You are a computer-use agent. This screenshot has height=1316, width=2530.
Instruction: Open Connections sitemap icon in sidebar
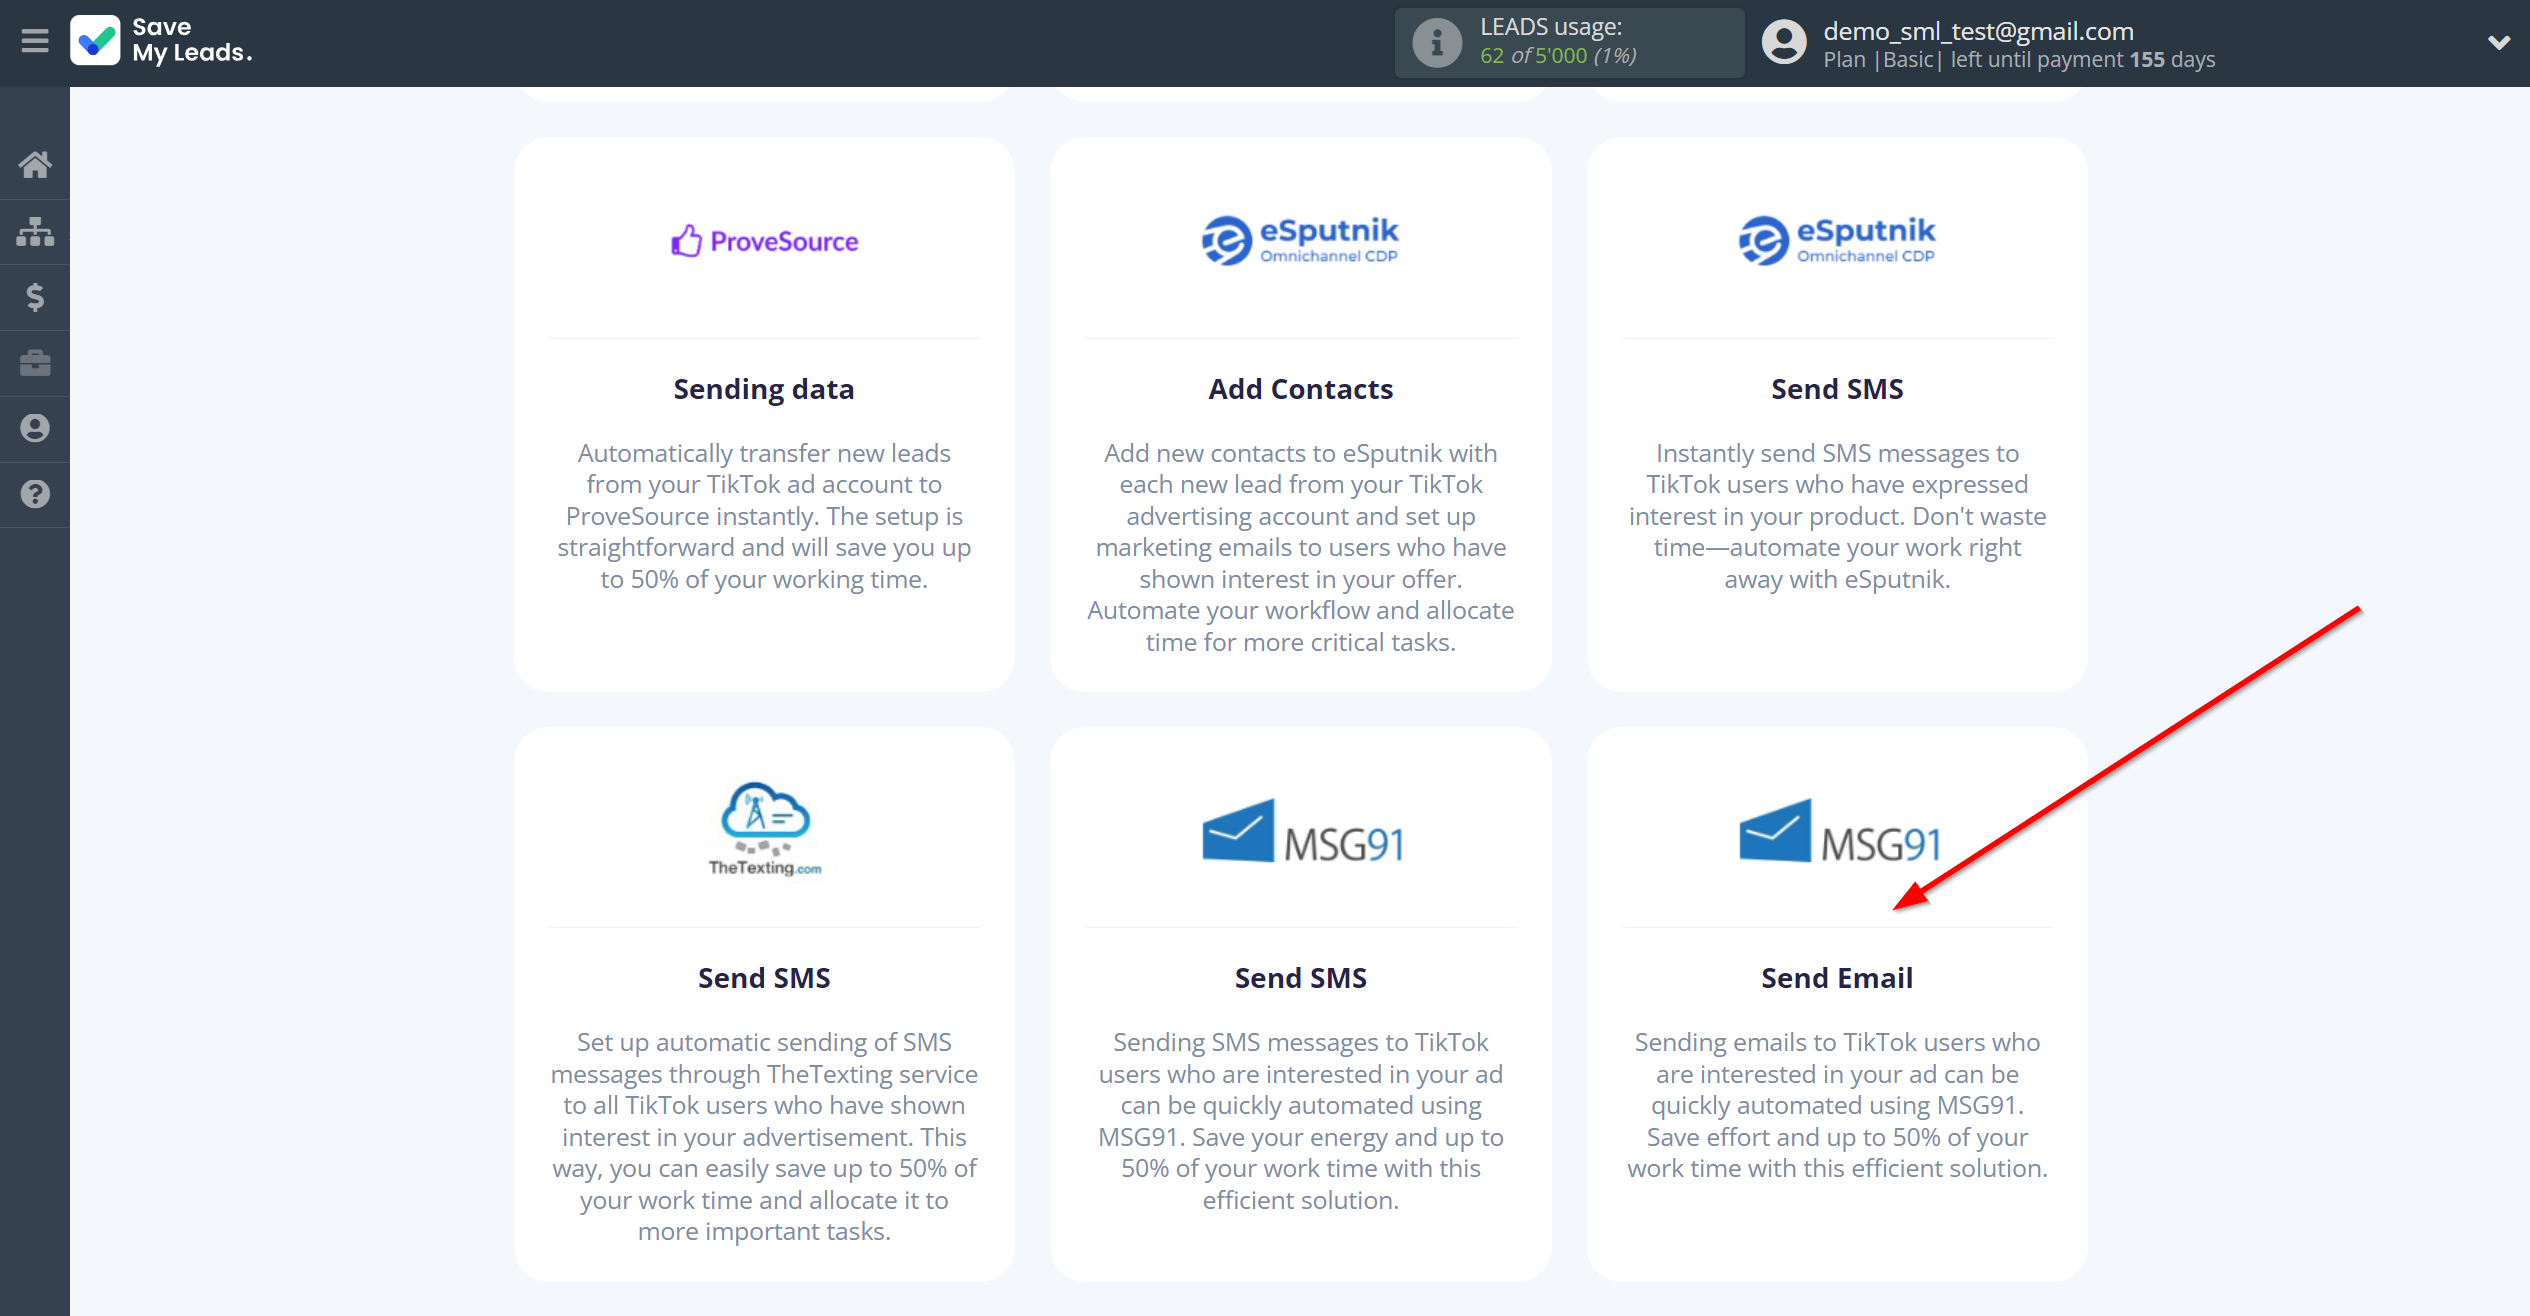tap(35, 231)
